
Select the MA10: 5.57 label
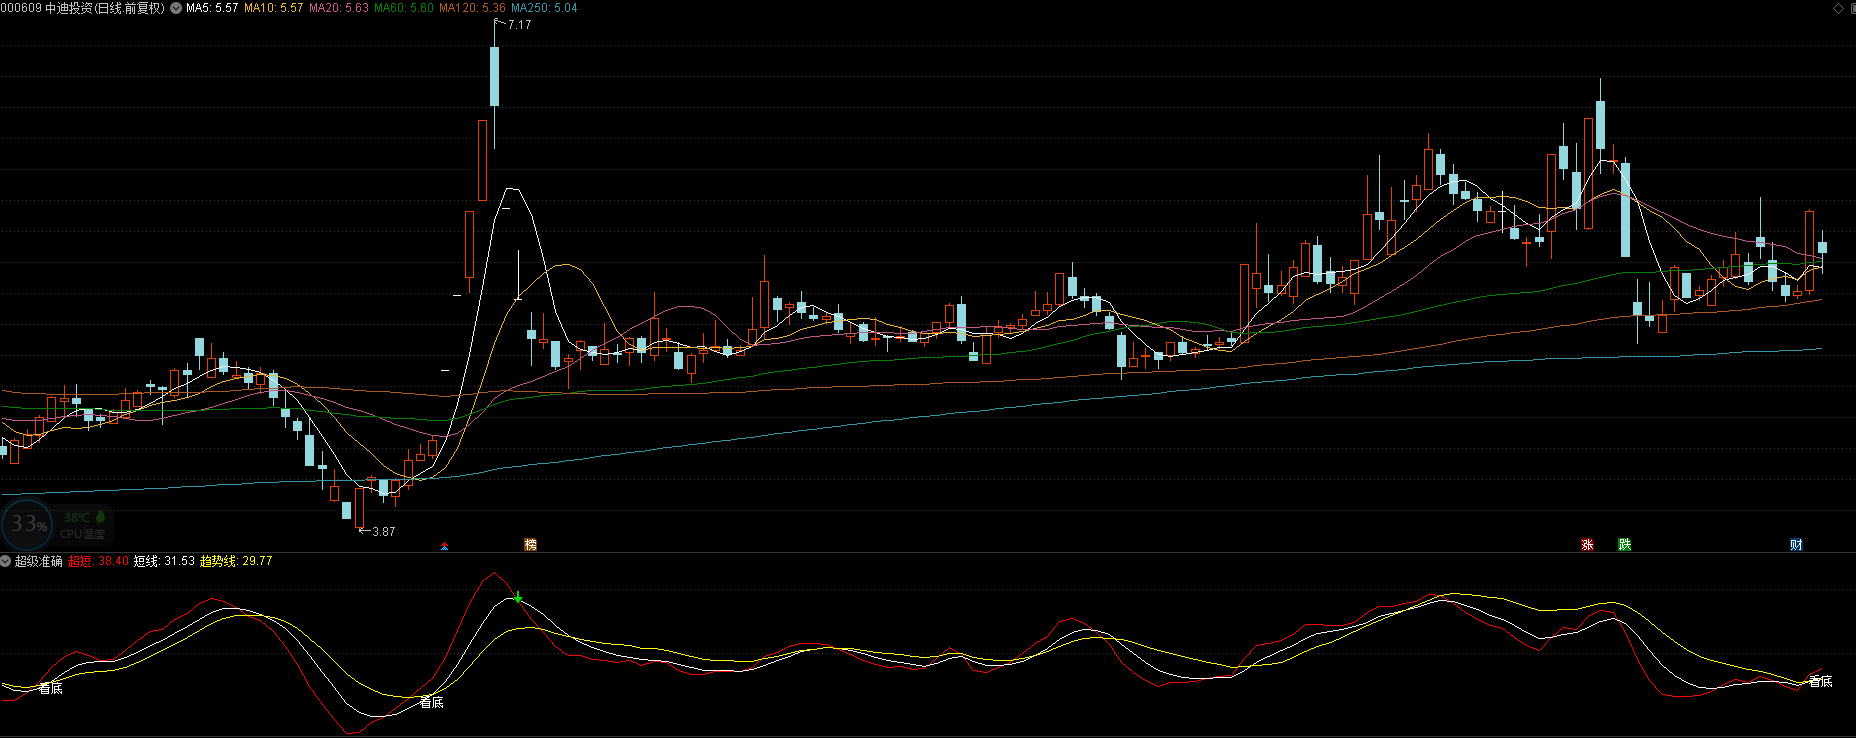(x=273, y=8)
